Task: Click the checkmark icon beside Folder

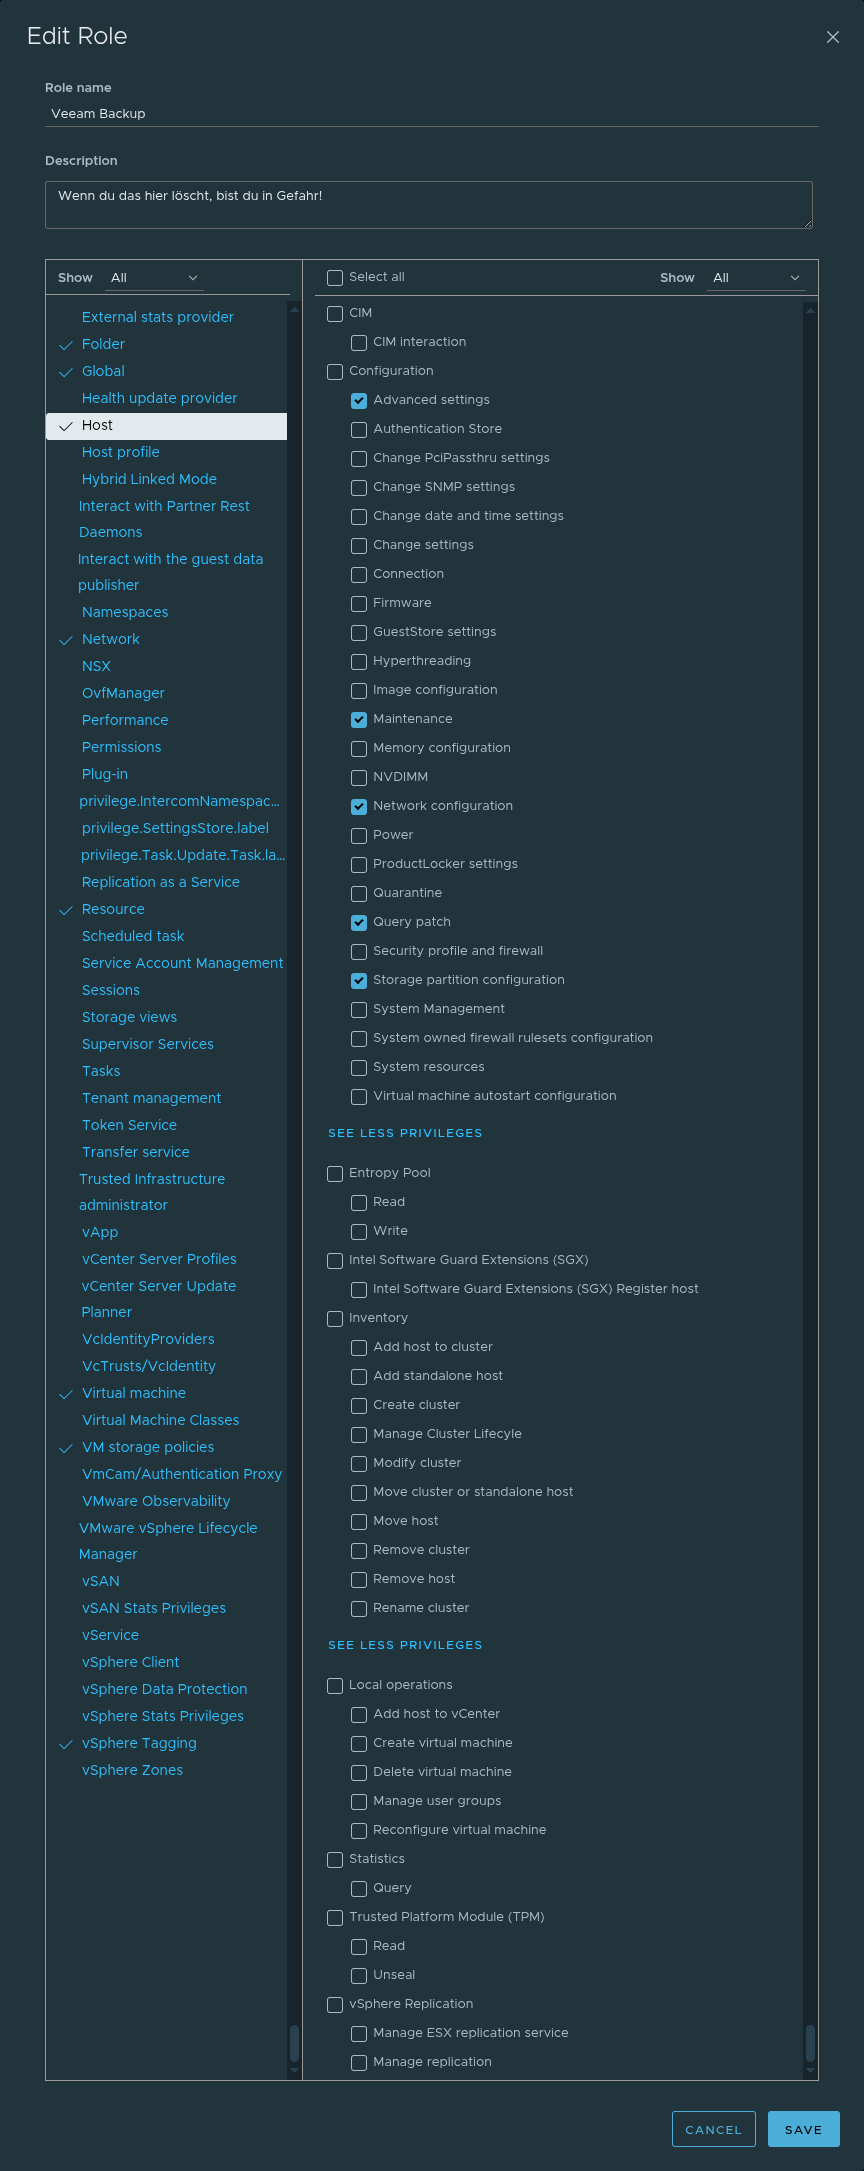Action: click(66, 345)
